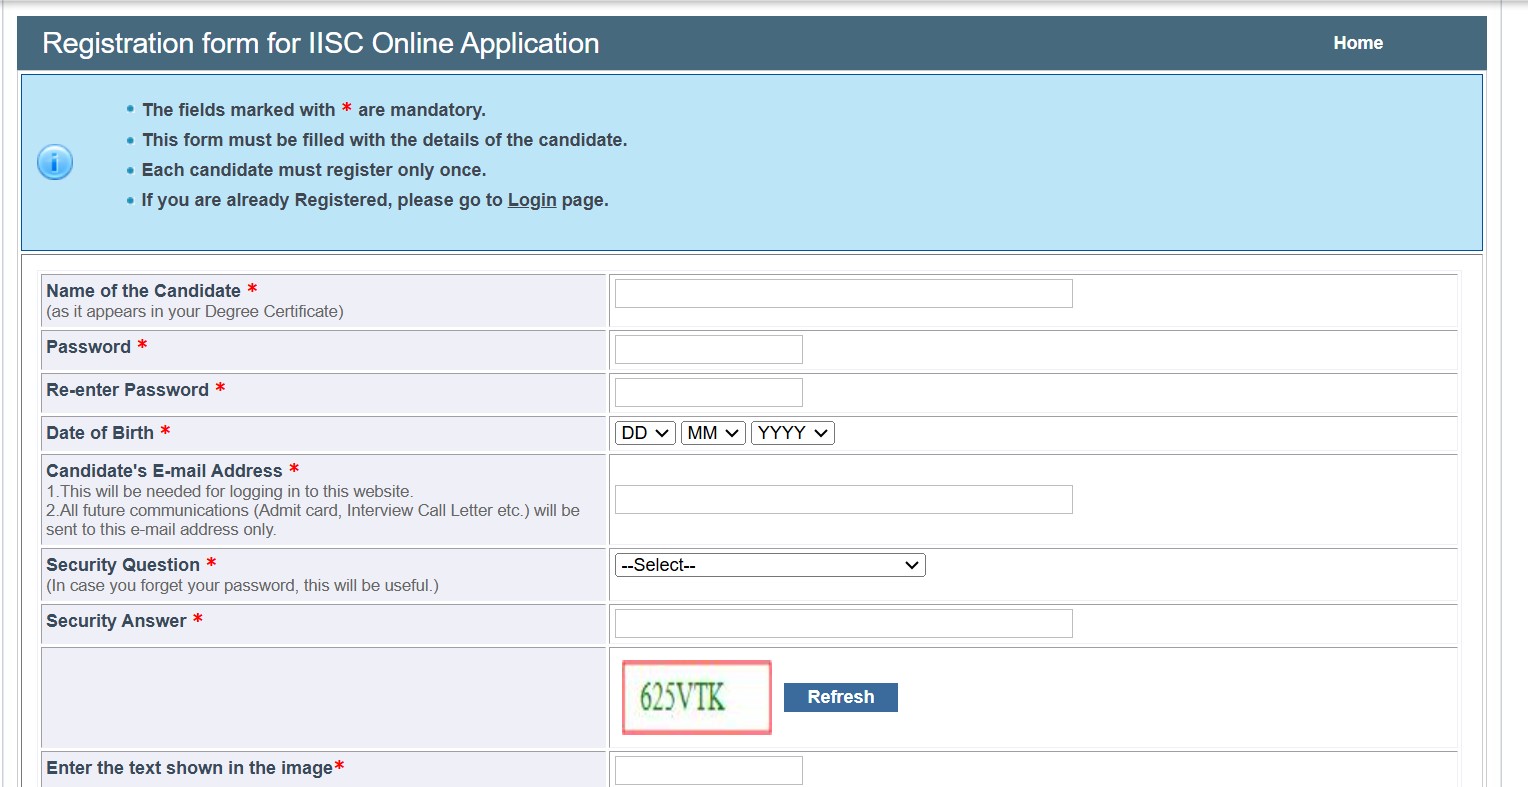Expand the DD day dropdown
Viewport: 1528px width, 787px height.
(645, 433)
